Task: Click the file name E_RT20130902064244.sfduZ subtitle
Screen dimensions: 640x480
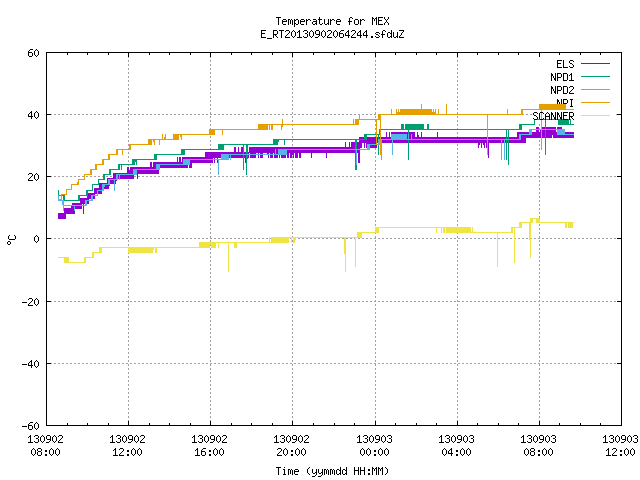Action: [332, 34]
